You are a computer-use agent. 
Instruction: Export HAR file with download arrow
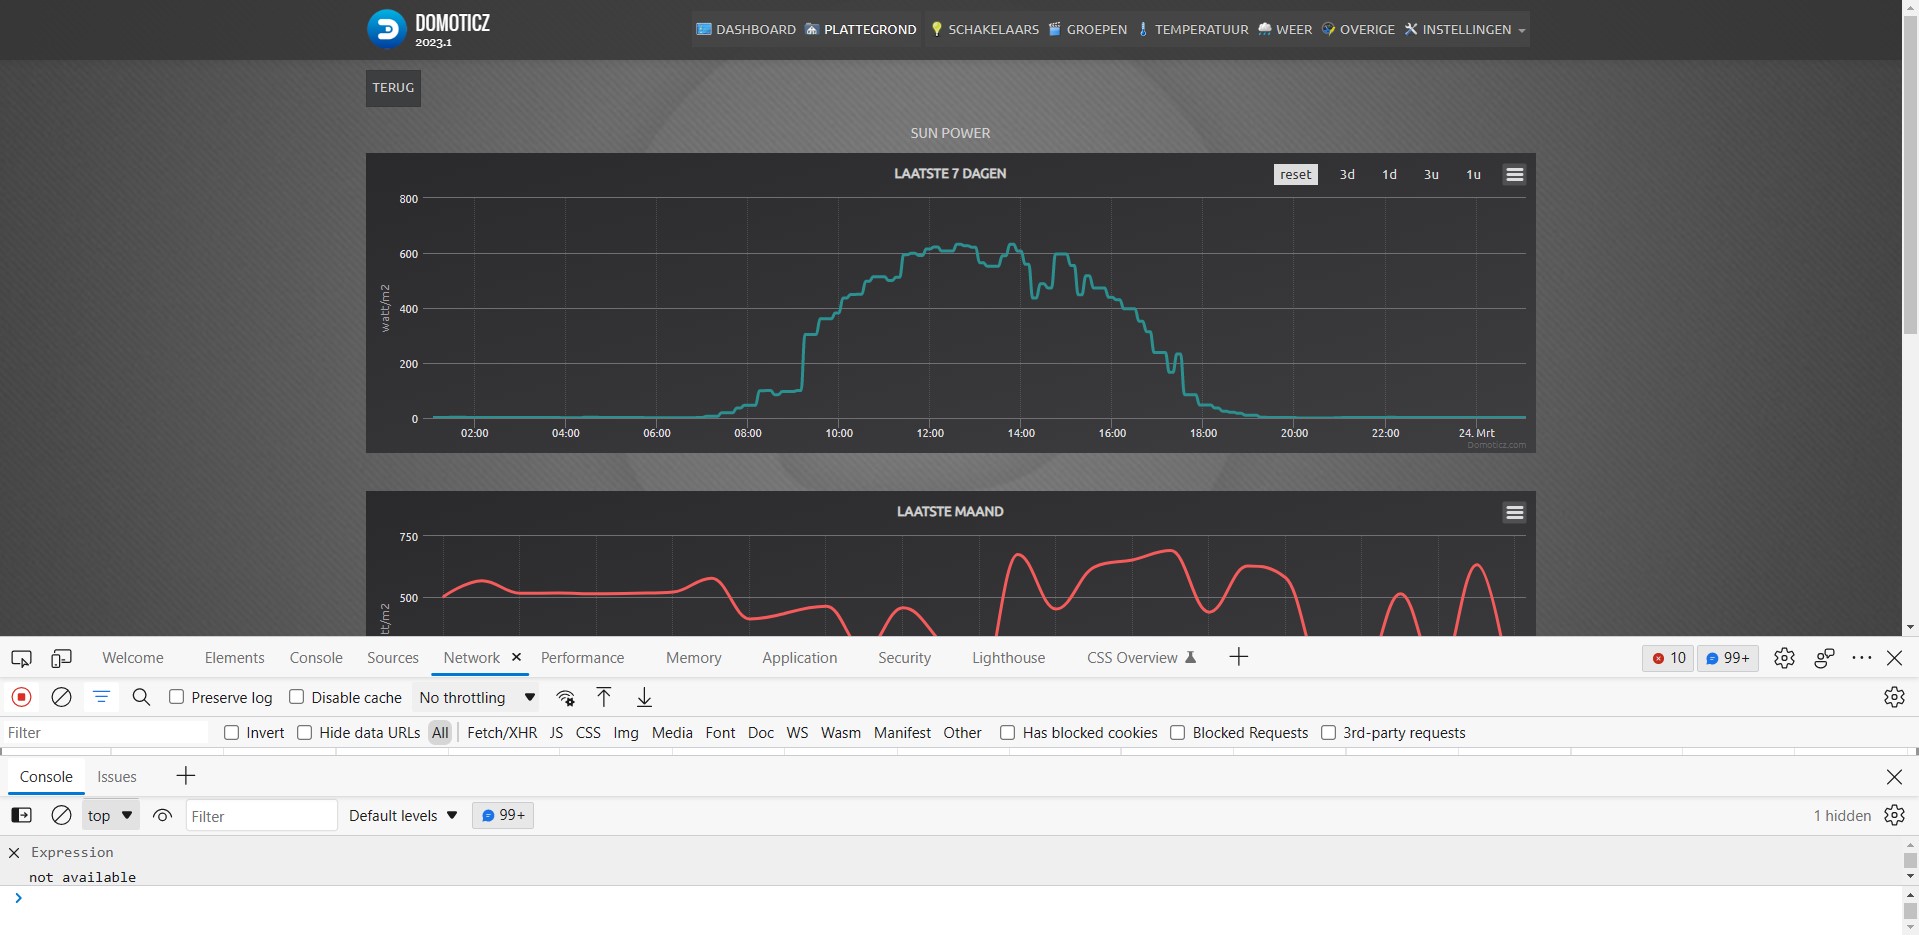(644, 697)
